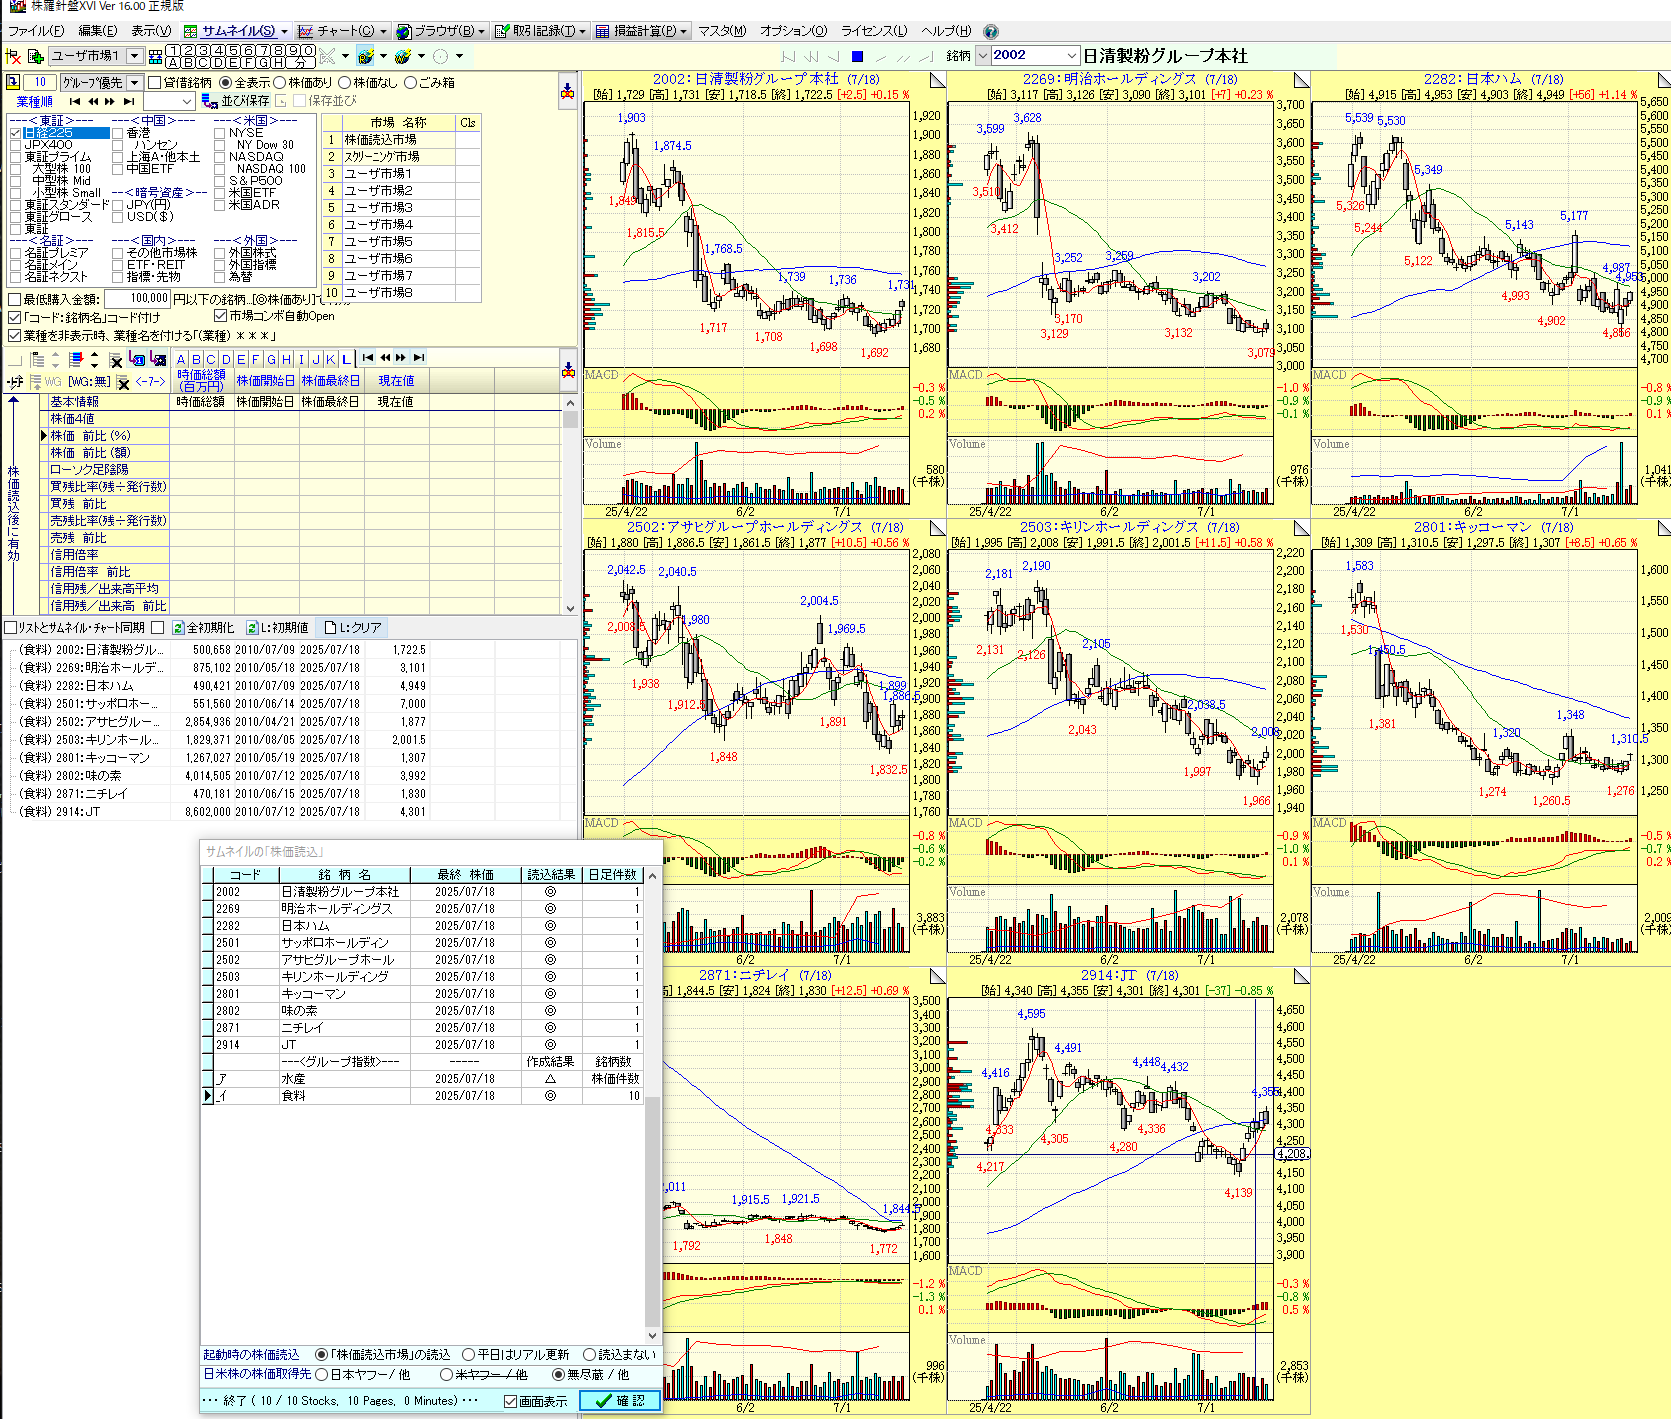
Task: Click the circled 分 button
Action: point(300,62)
